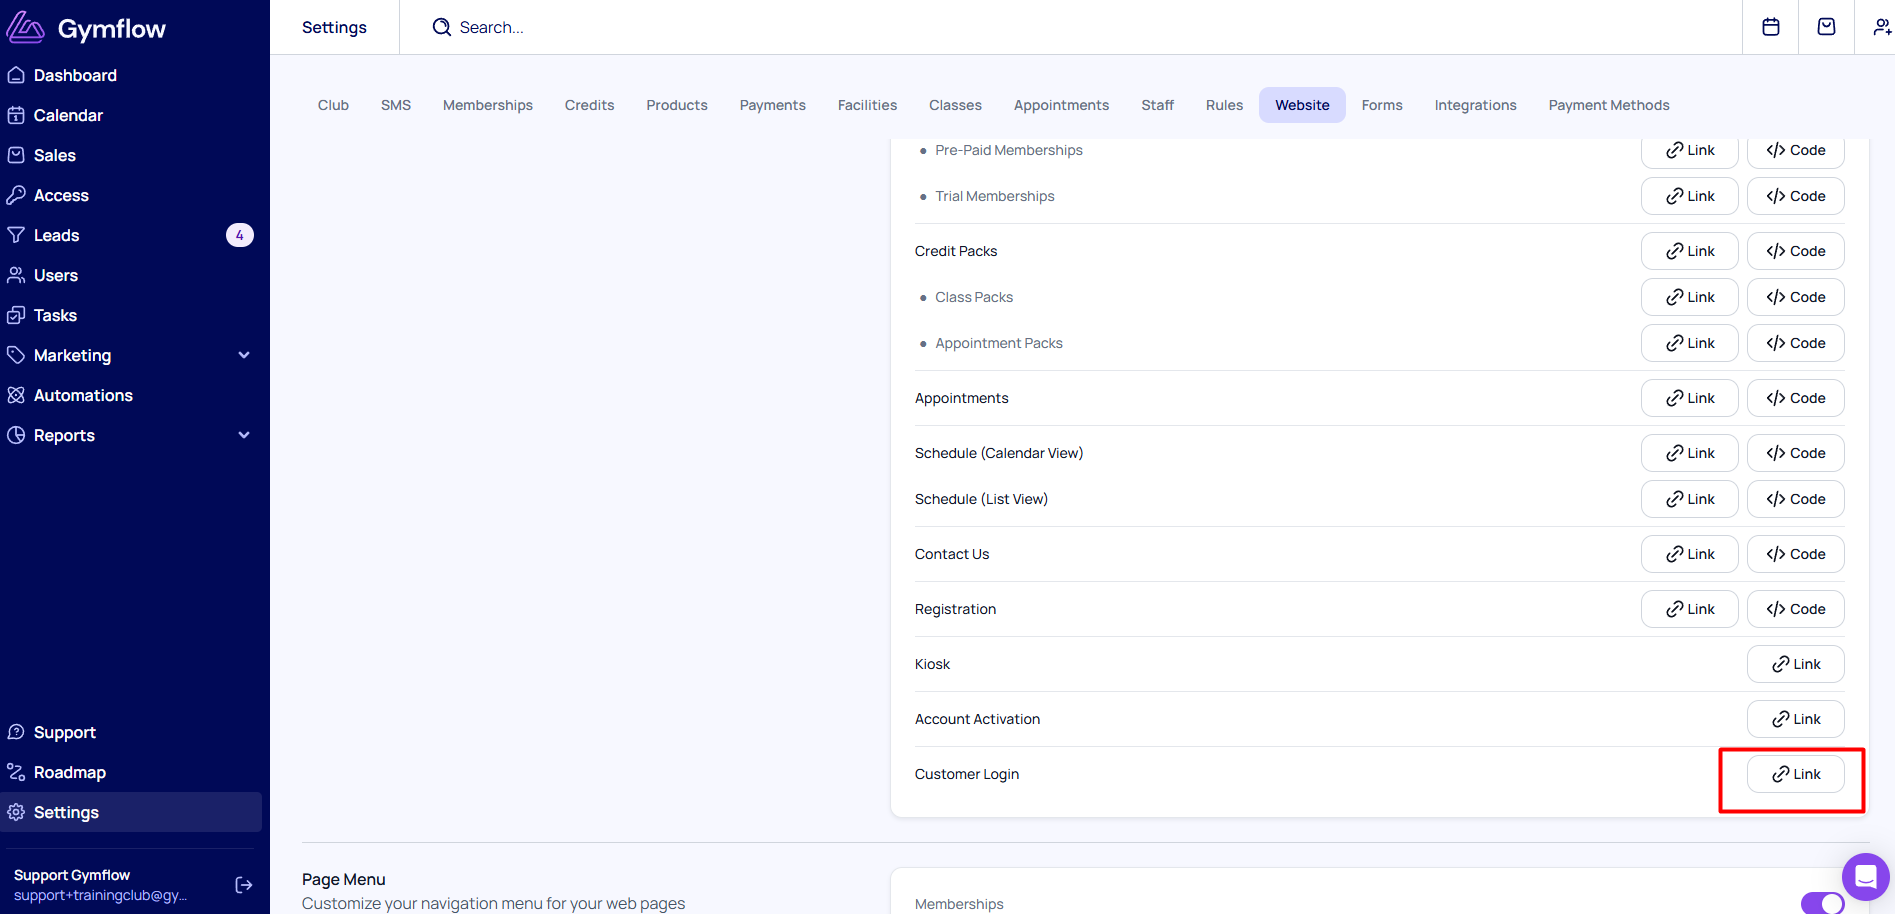Go to Calendar in the sidebar
Viewport: 1895px width, 914px height.
coord(68,115)
